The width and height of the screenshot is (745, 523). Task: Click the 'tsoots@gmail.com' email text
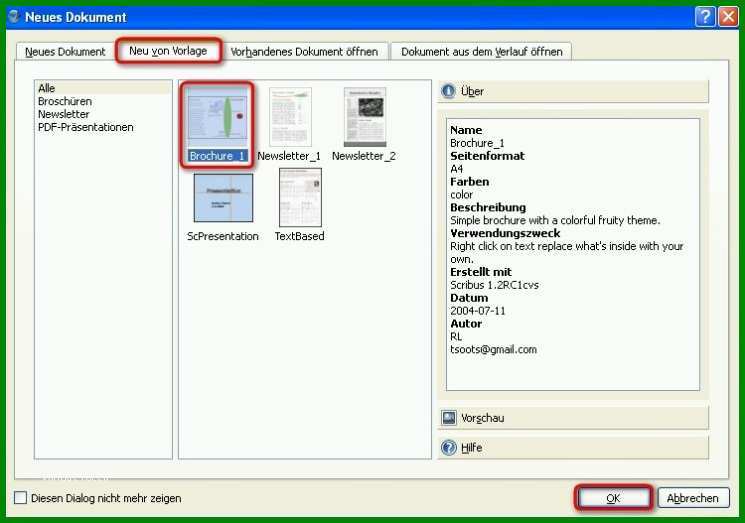[493, 350]
